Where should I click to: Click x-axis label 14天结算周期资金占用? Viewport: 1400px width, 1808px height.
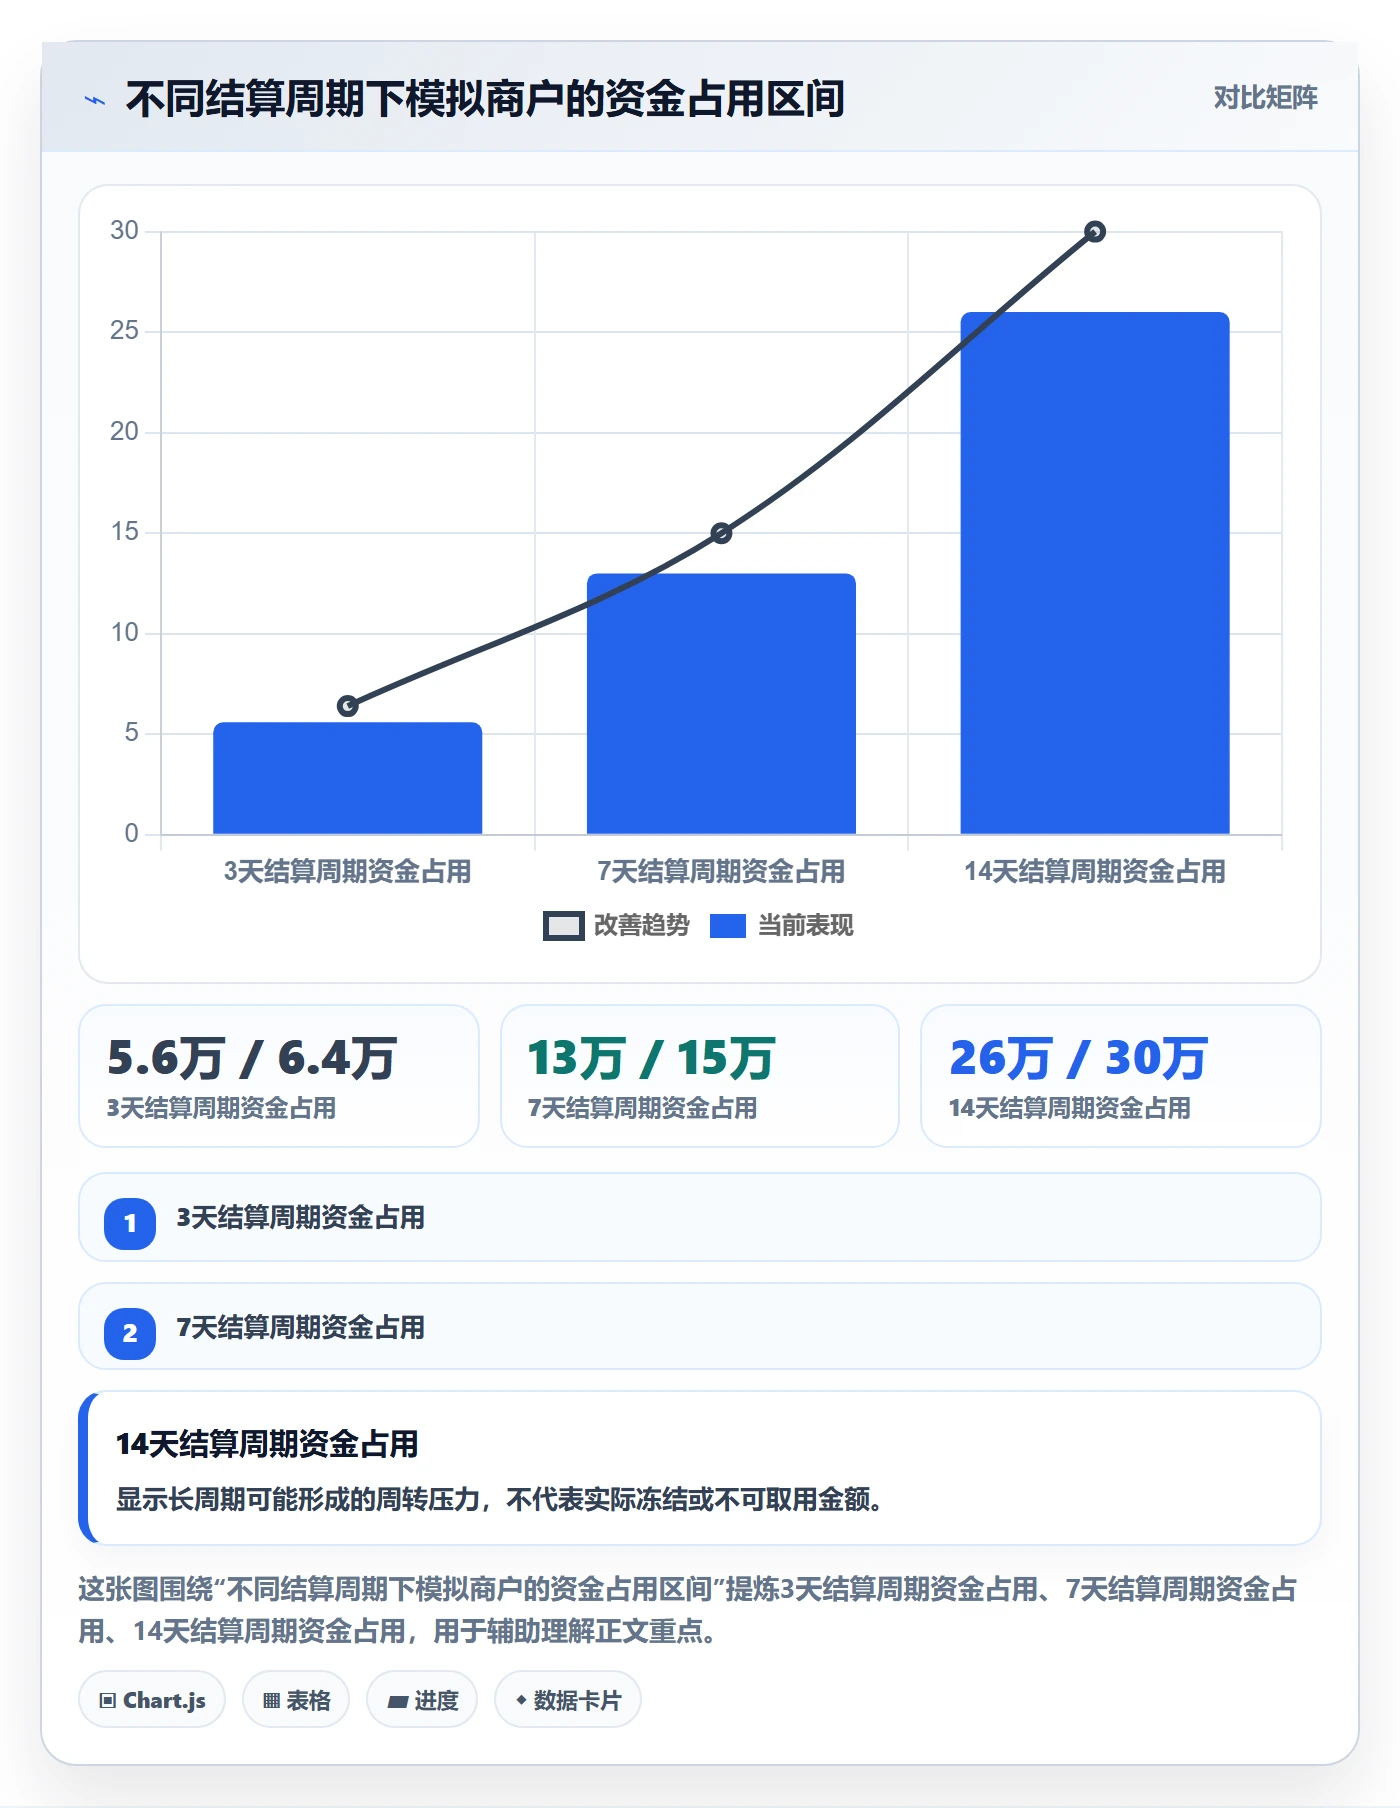click(1095, 871)
